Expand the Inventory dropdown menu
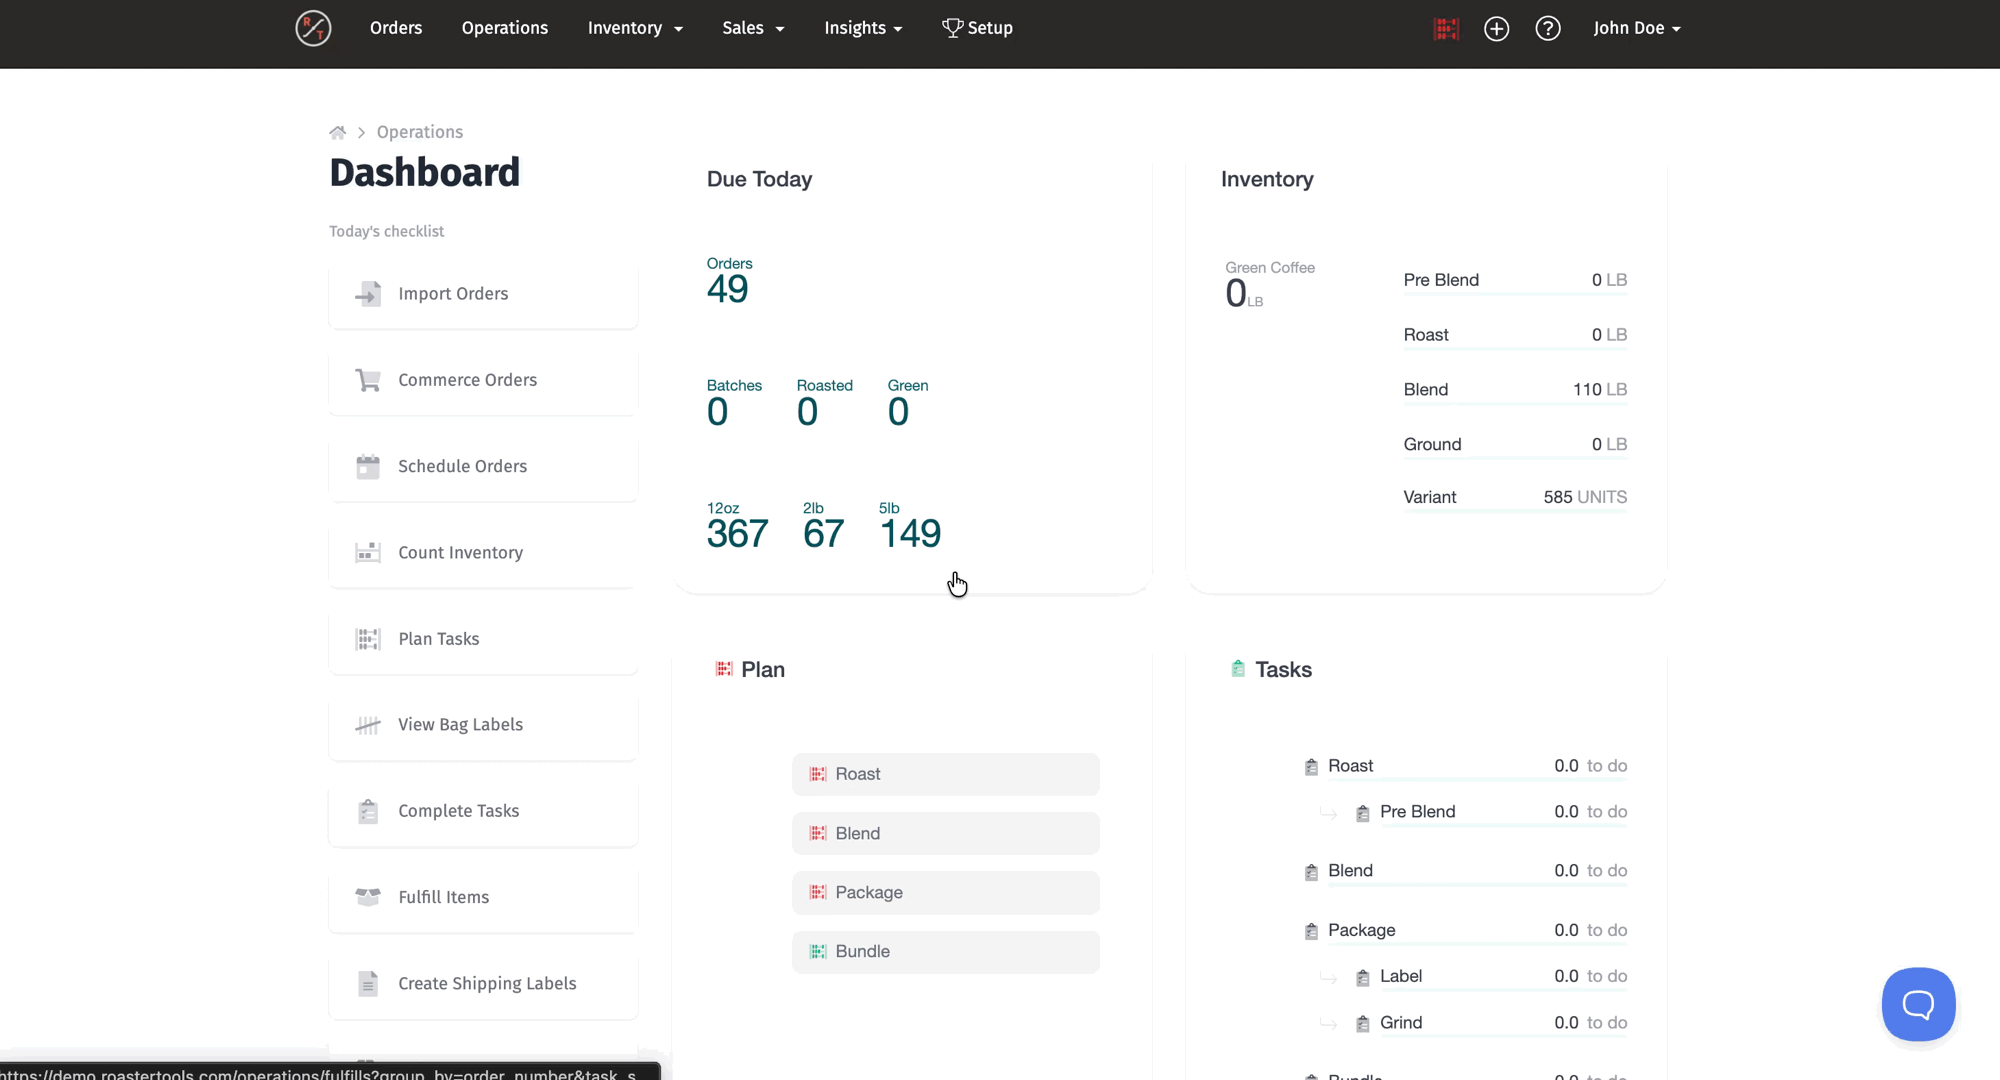 pos(635,28)
